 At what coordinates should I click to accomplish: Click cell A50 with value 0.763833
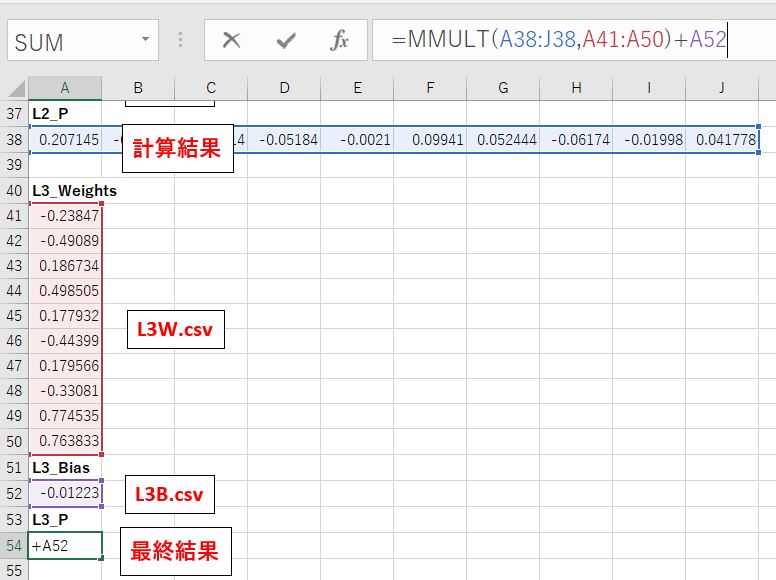pos(65,441)
